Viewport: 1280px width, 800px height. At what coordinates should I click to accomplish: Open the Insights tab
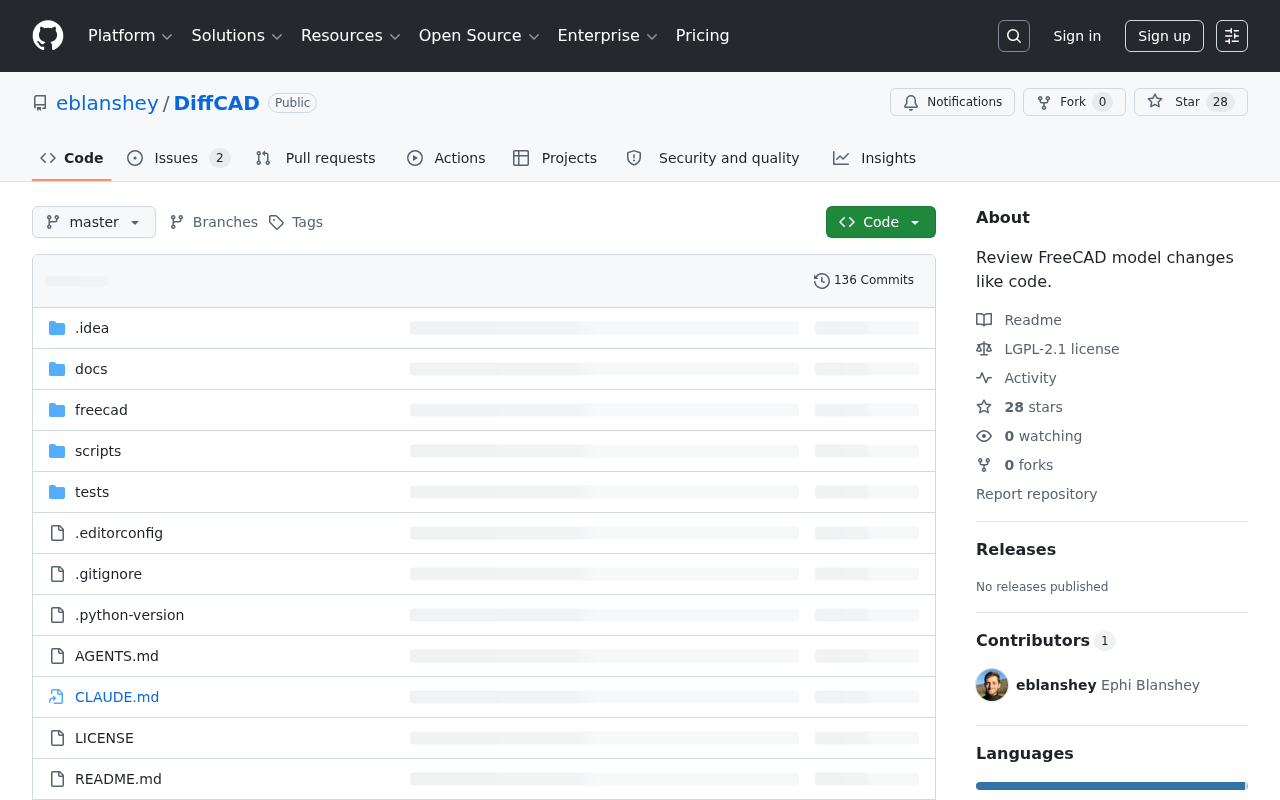click(x=875, y=158)
